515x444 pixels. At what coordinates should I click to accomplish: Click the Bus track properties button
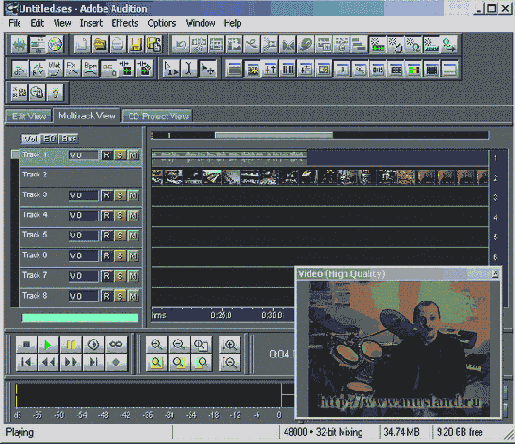(69, 138)
